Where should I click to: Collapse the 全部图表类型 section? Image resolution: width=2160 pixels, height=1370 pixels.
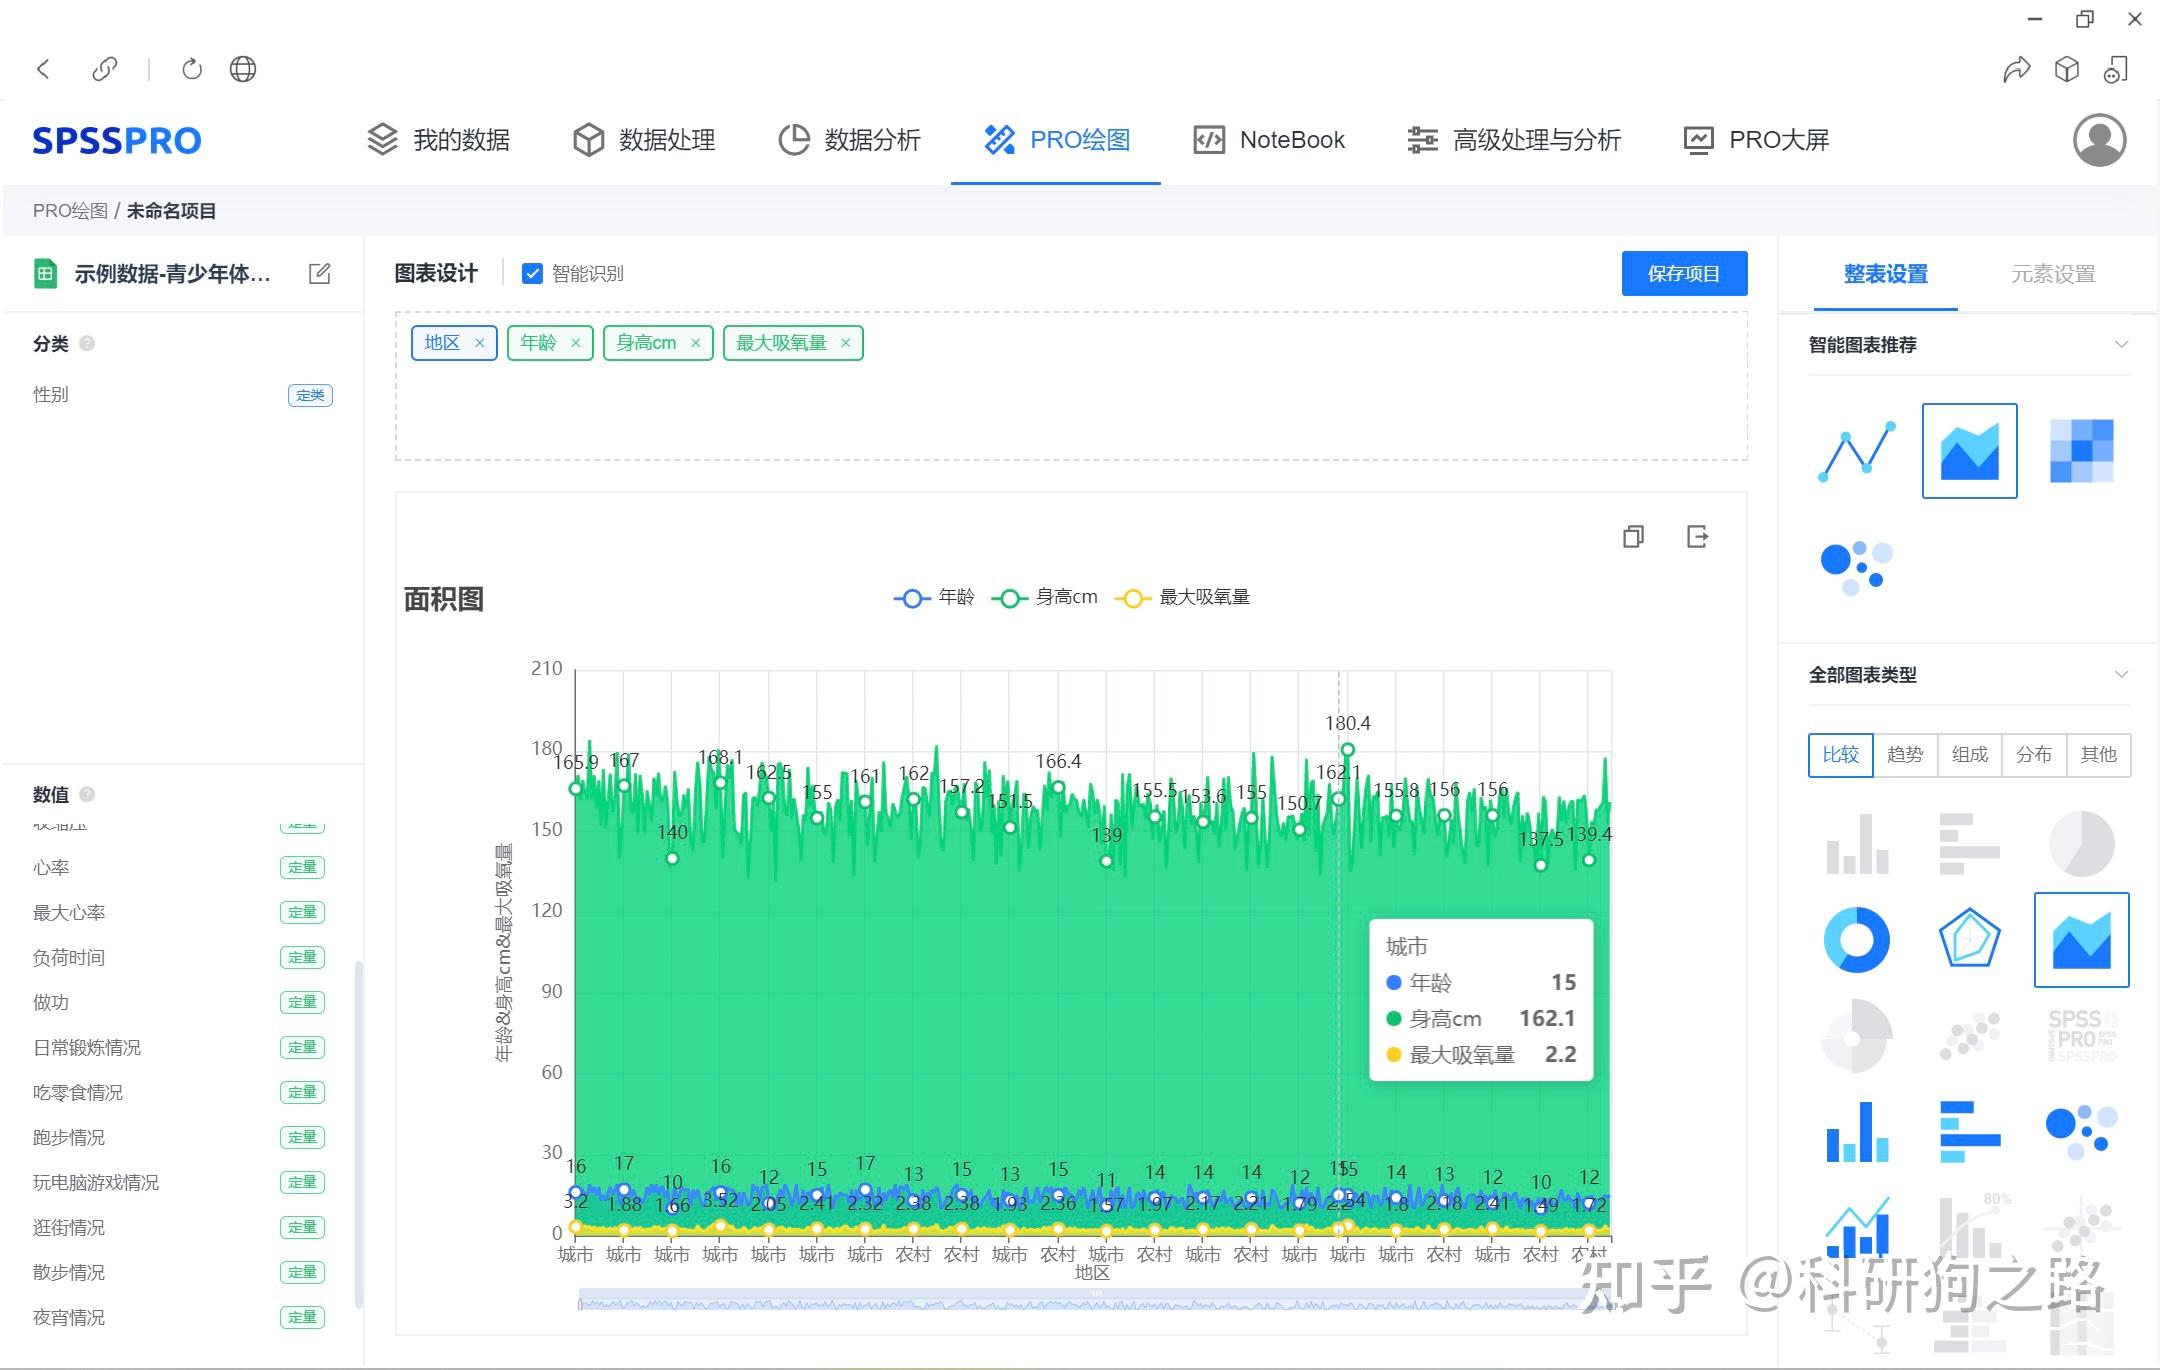coord(2122,675)
